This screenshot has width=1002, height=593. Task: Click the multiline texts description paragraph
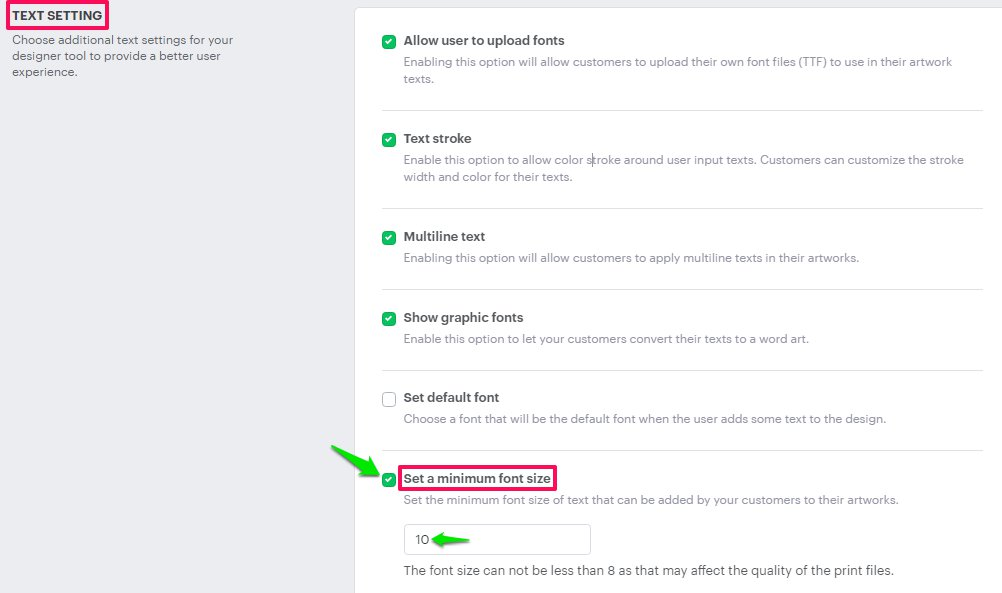(x=631, y=258)
